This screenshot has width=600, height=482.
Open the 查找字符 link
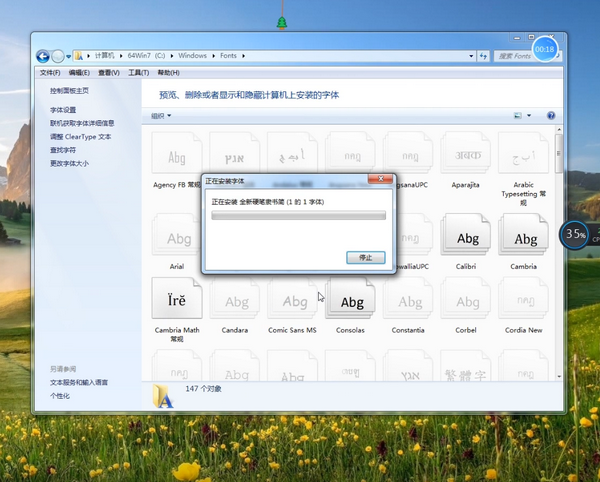(63, 150)
